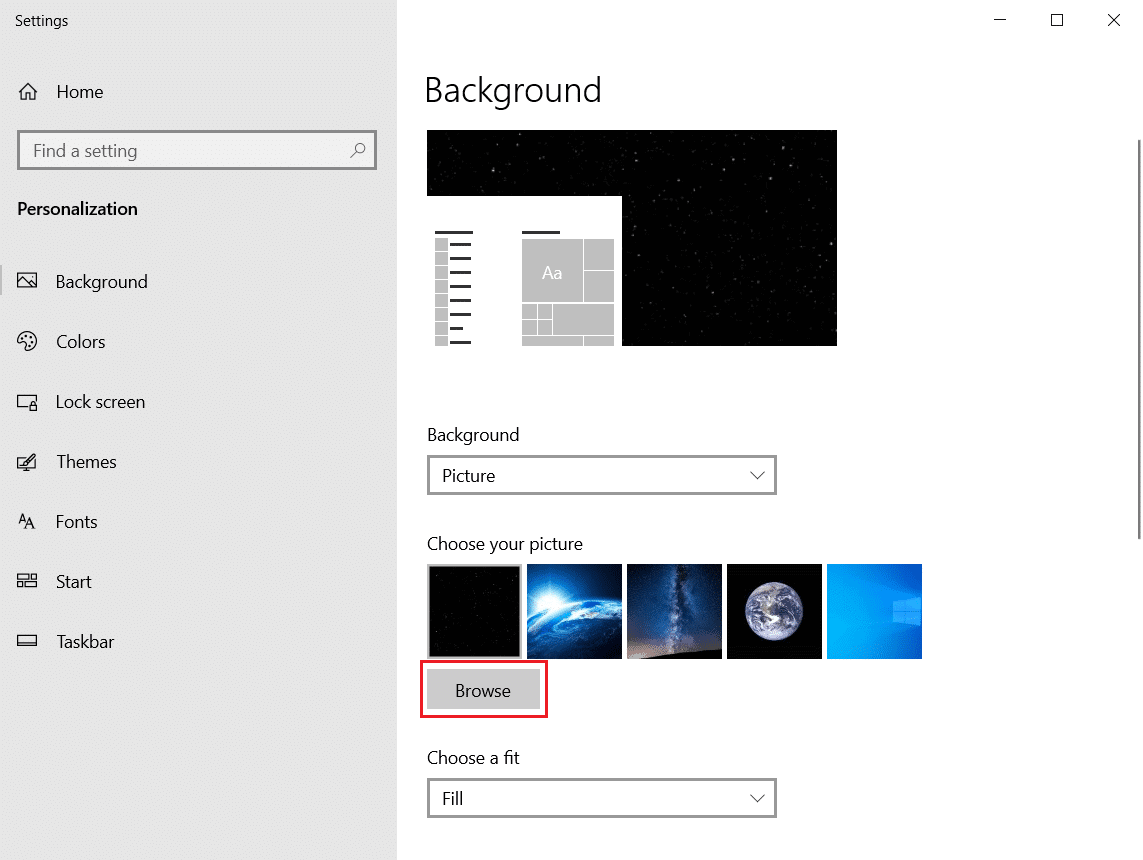Screen dimensions: 1143x860
Task: Click the Home icon in the sidebar
Action: (27, 91)
